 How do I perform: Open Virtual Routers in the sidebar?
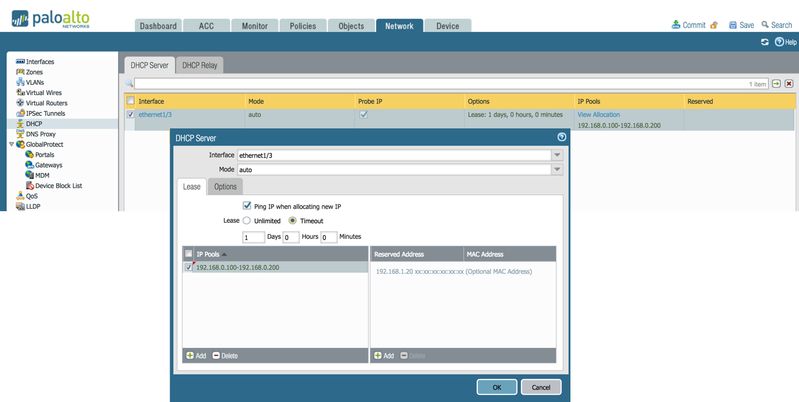[46, 103]
